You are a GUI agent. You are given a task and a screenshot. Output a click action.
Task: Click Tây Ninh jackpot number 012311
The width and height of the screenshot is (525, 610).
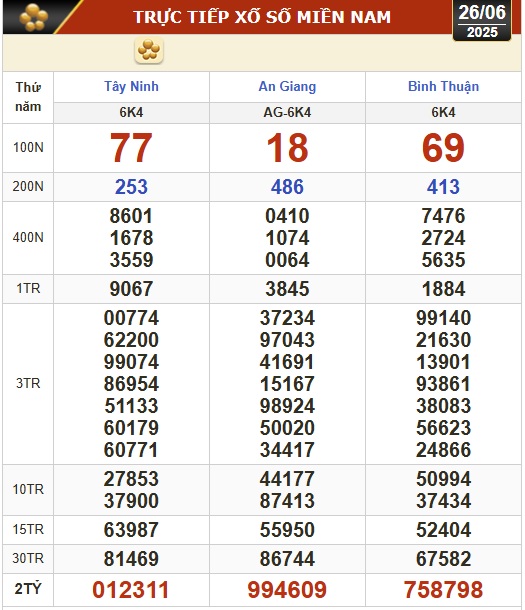tap(131, 590)
